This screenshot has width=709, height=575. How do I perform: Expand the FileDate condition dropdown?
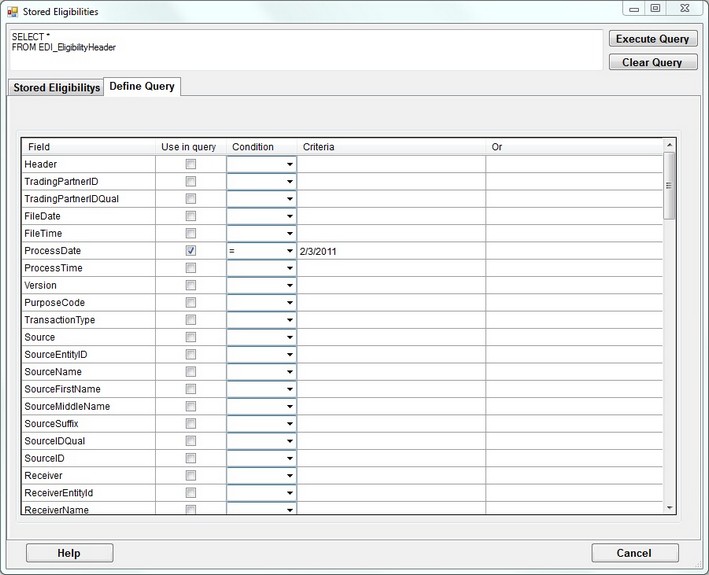pos(289,216)
